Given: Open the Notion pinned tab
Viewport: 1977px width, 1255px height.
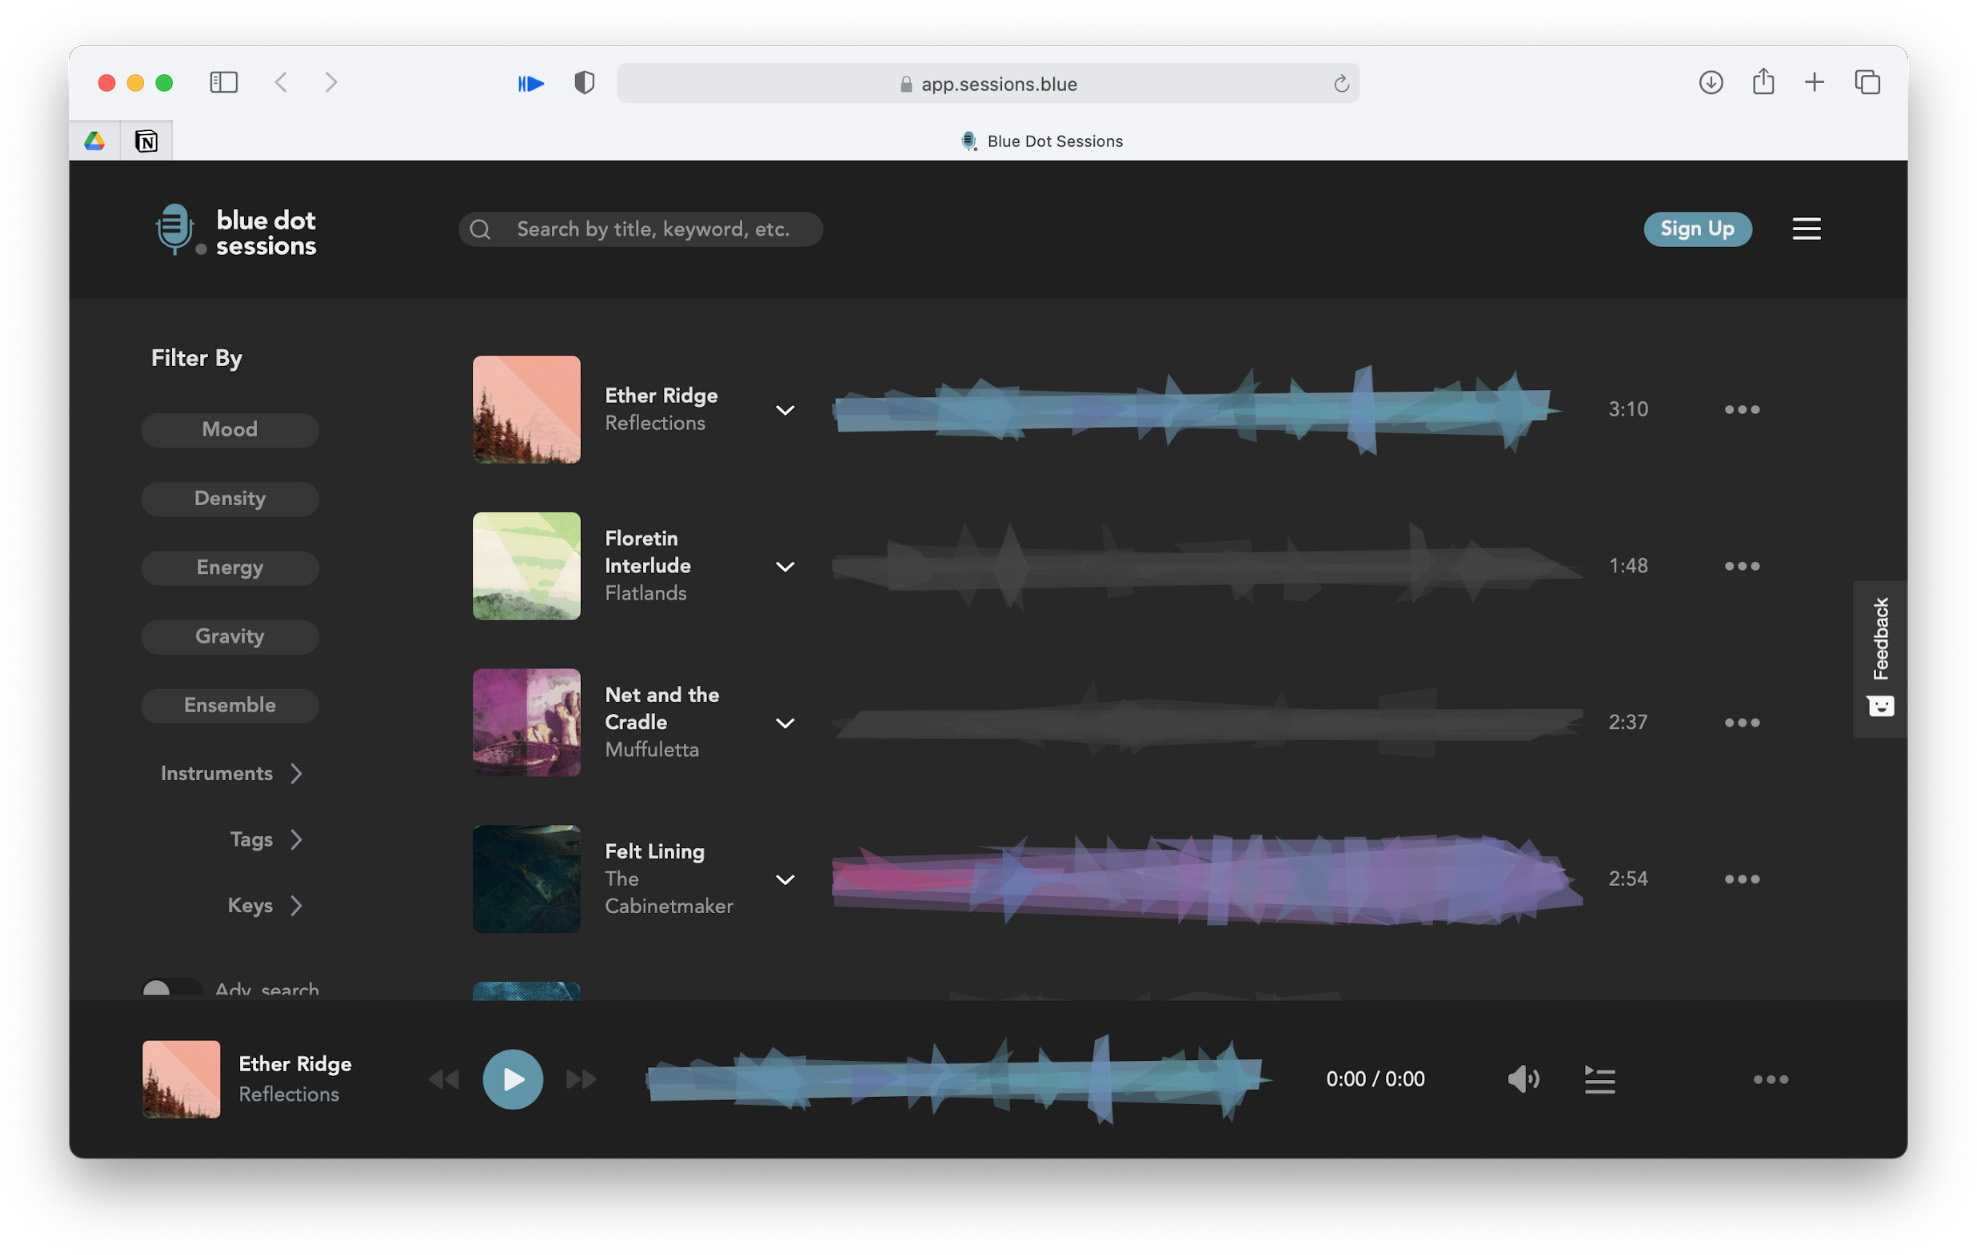Looking at the screenshot, I should 146,141.
